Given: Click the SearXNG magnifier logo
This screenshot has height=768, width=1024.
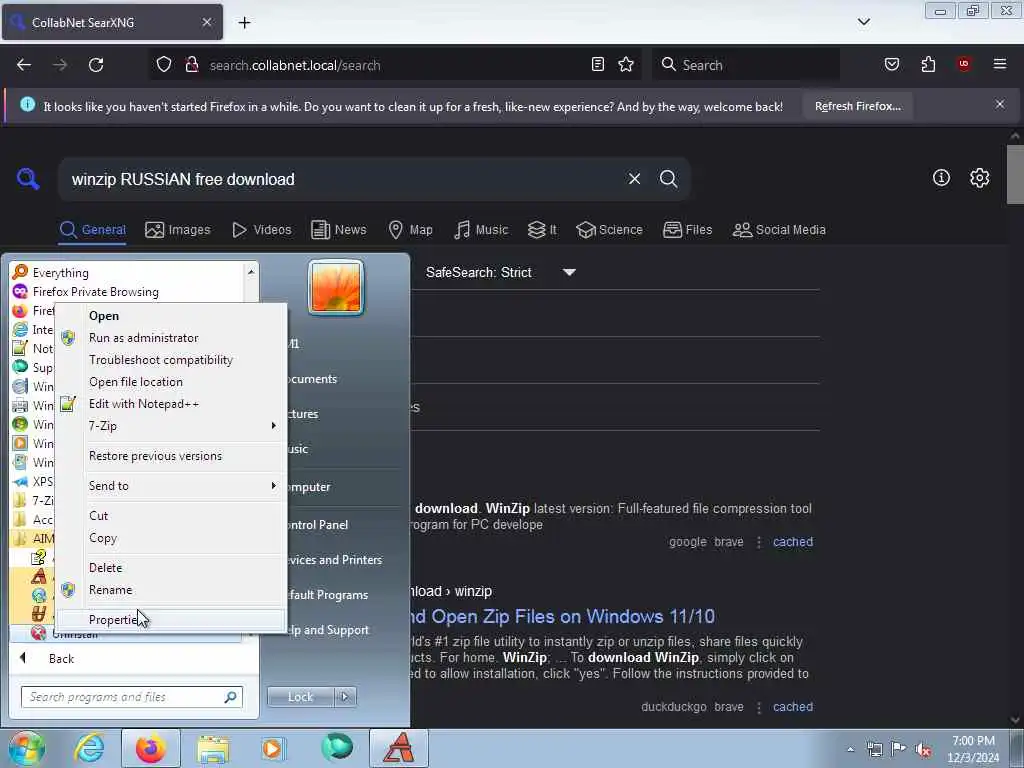Looking at the screenshot, I should tap(28, 178).
